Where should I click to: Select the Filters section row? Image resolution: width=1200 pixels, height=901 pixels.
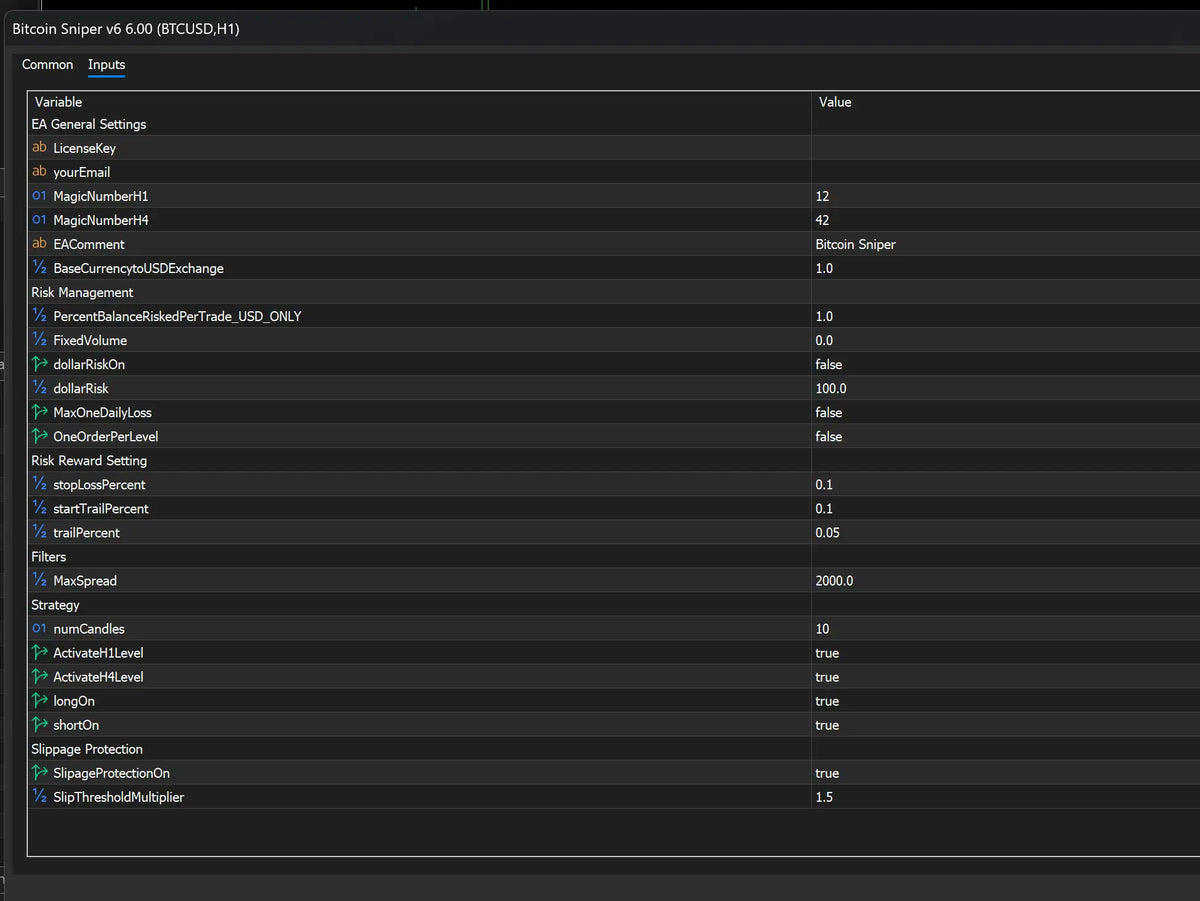613,556
